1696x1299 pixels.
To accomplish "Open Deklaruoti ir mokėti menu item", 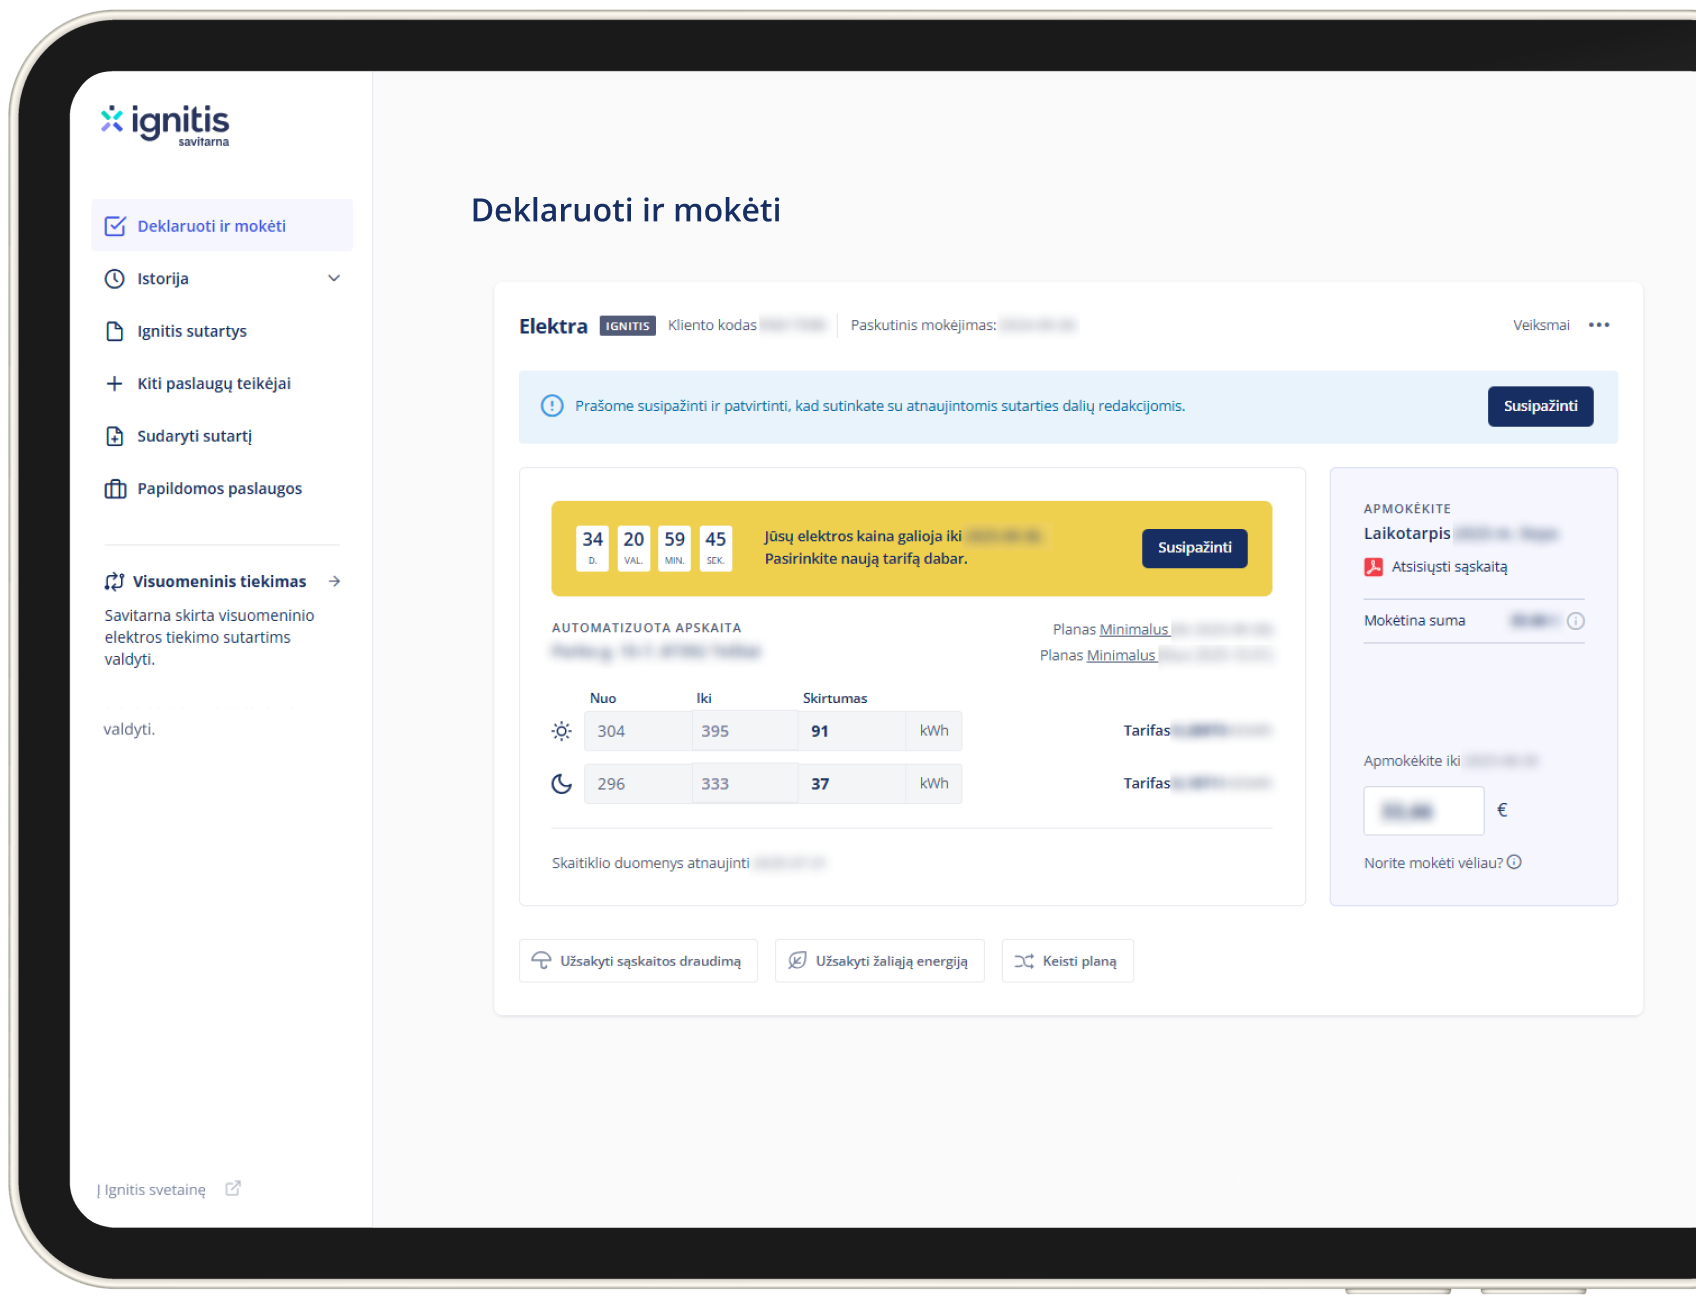I will (x=211, y=226).
